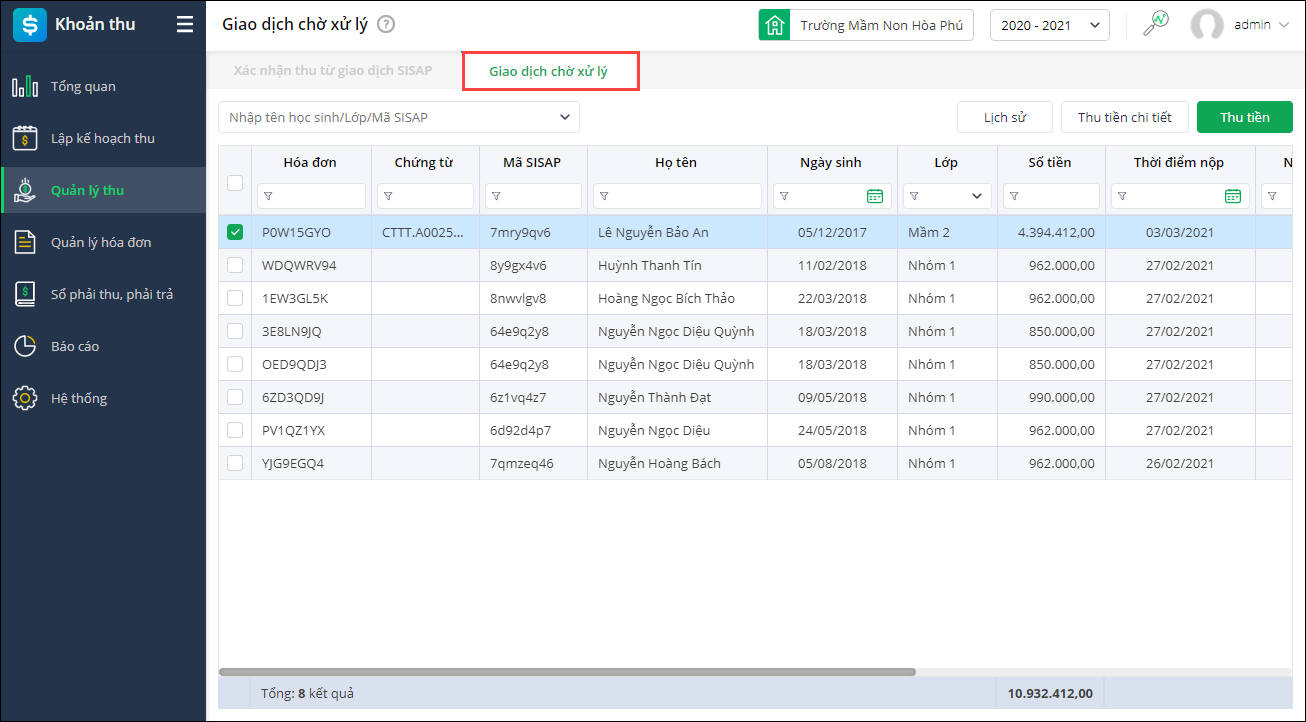The height and width of the screenshot is (722, 1306).
Task: Check the row with invoice OED9QDJ3
Action: 235,364
